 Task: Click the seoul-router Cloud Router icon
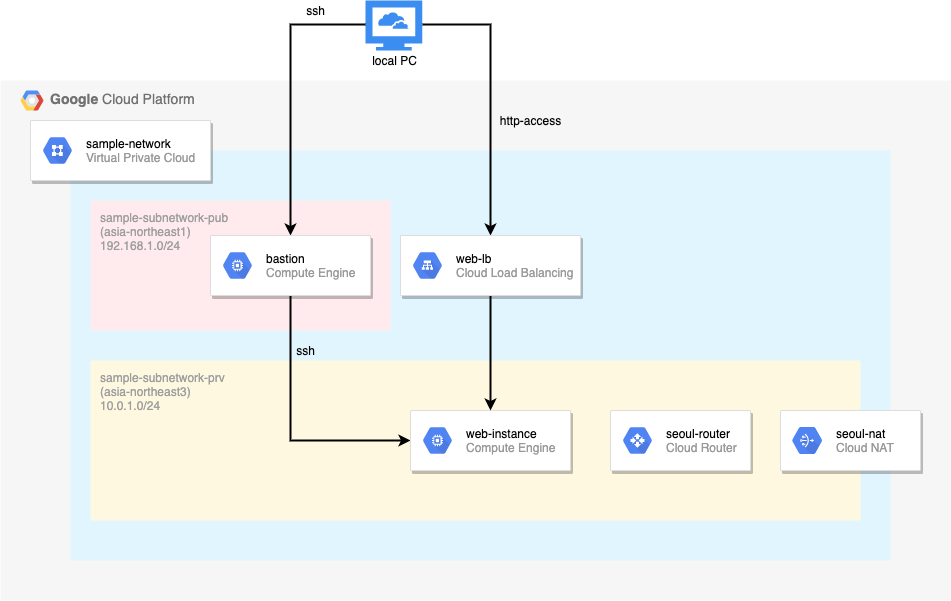(x=637, y=441)
